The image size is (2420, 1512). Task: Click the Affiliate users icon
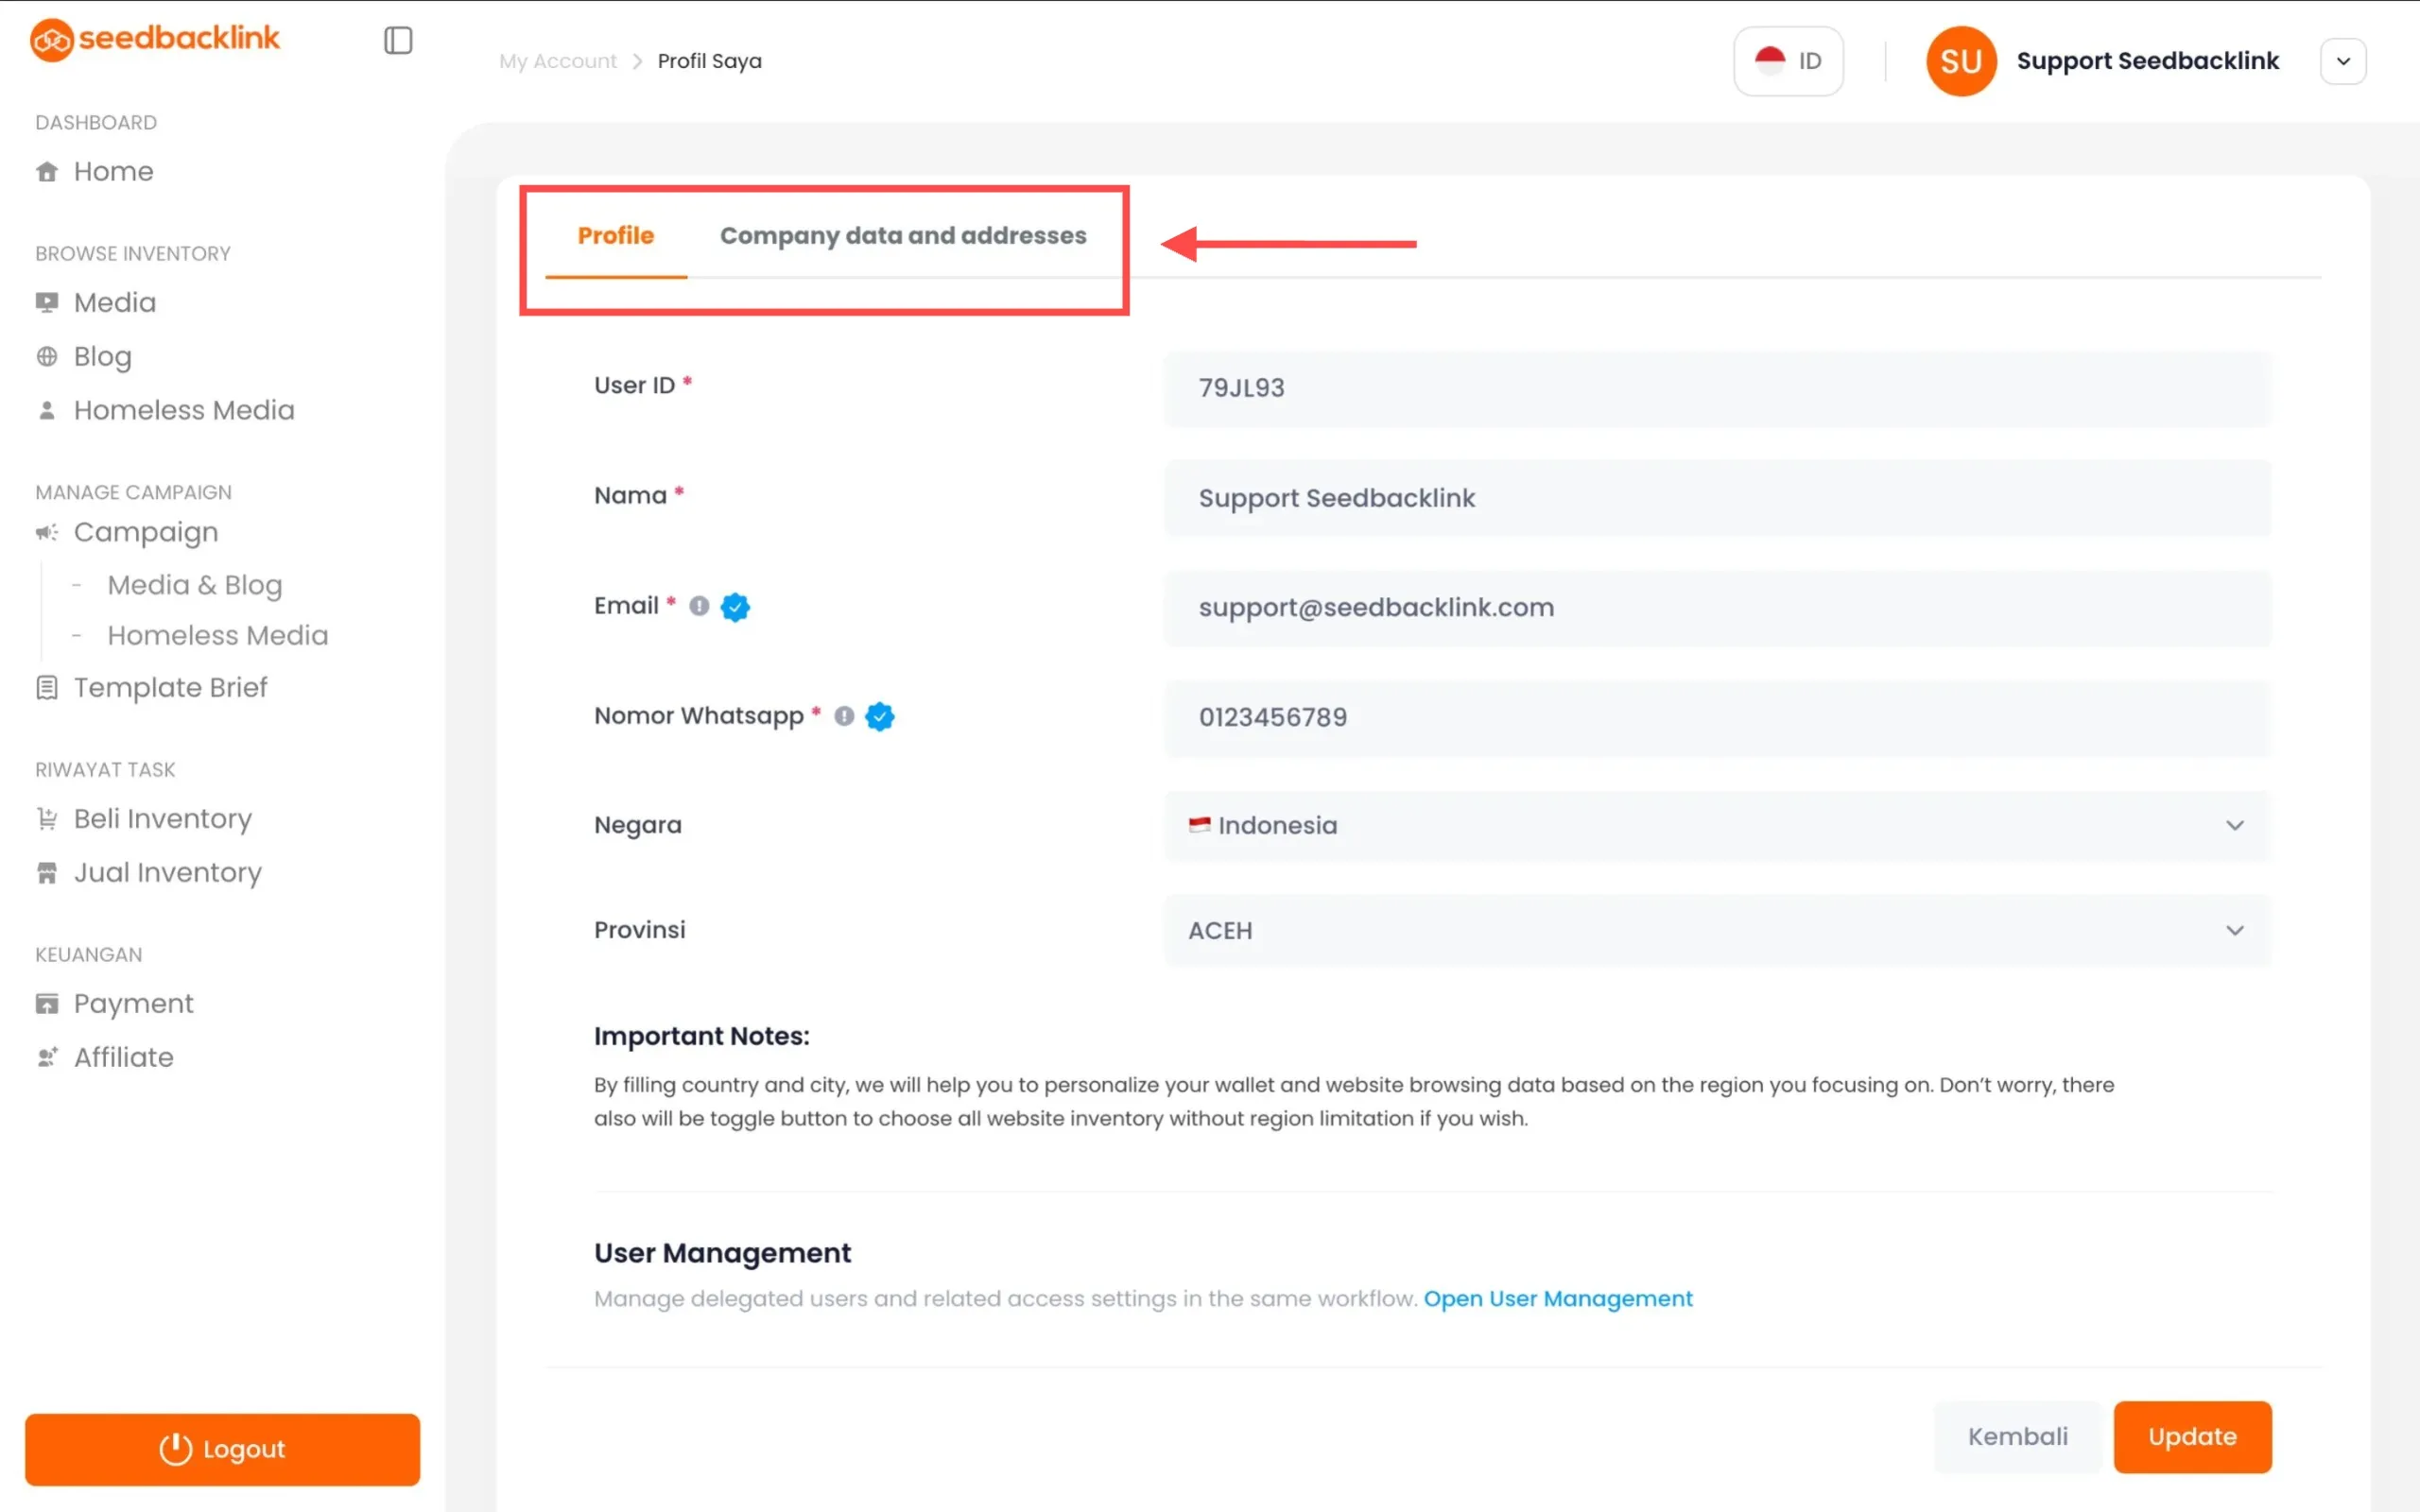tap(47, 1057)
